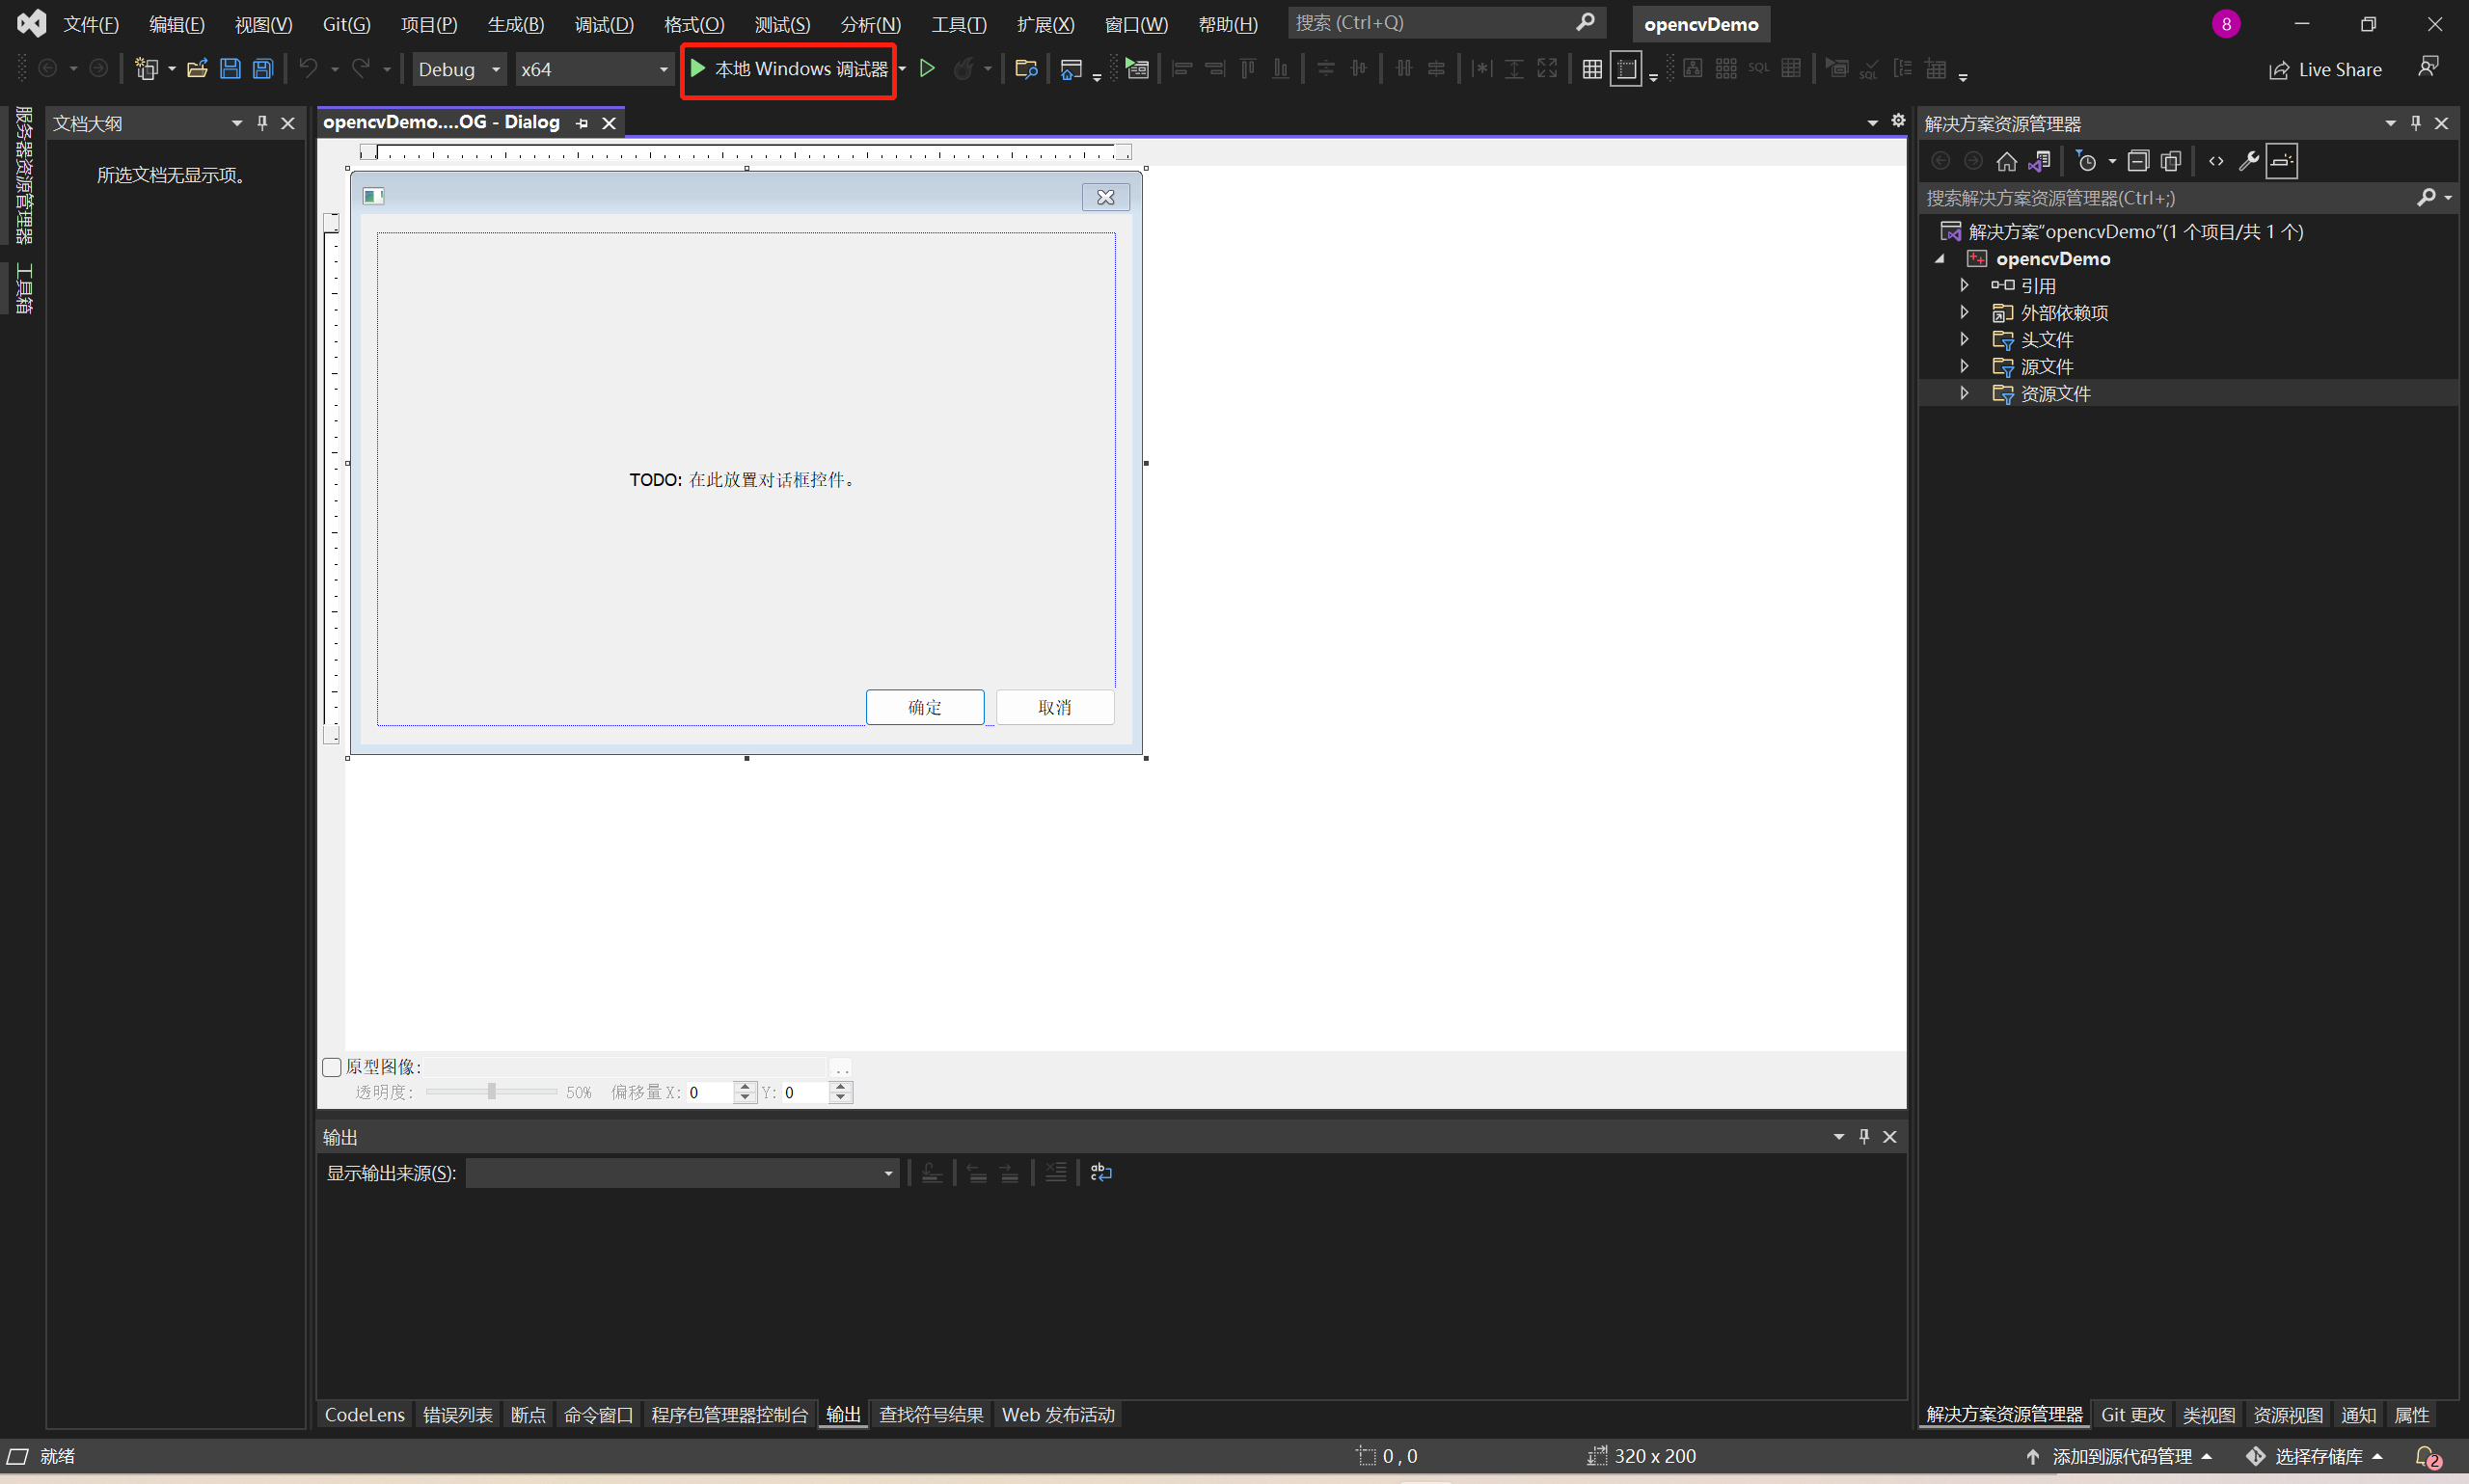Click the 确定 button in the dialog

(923, 707)
